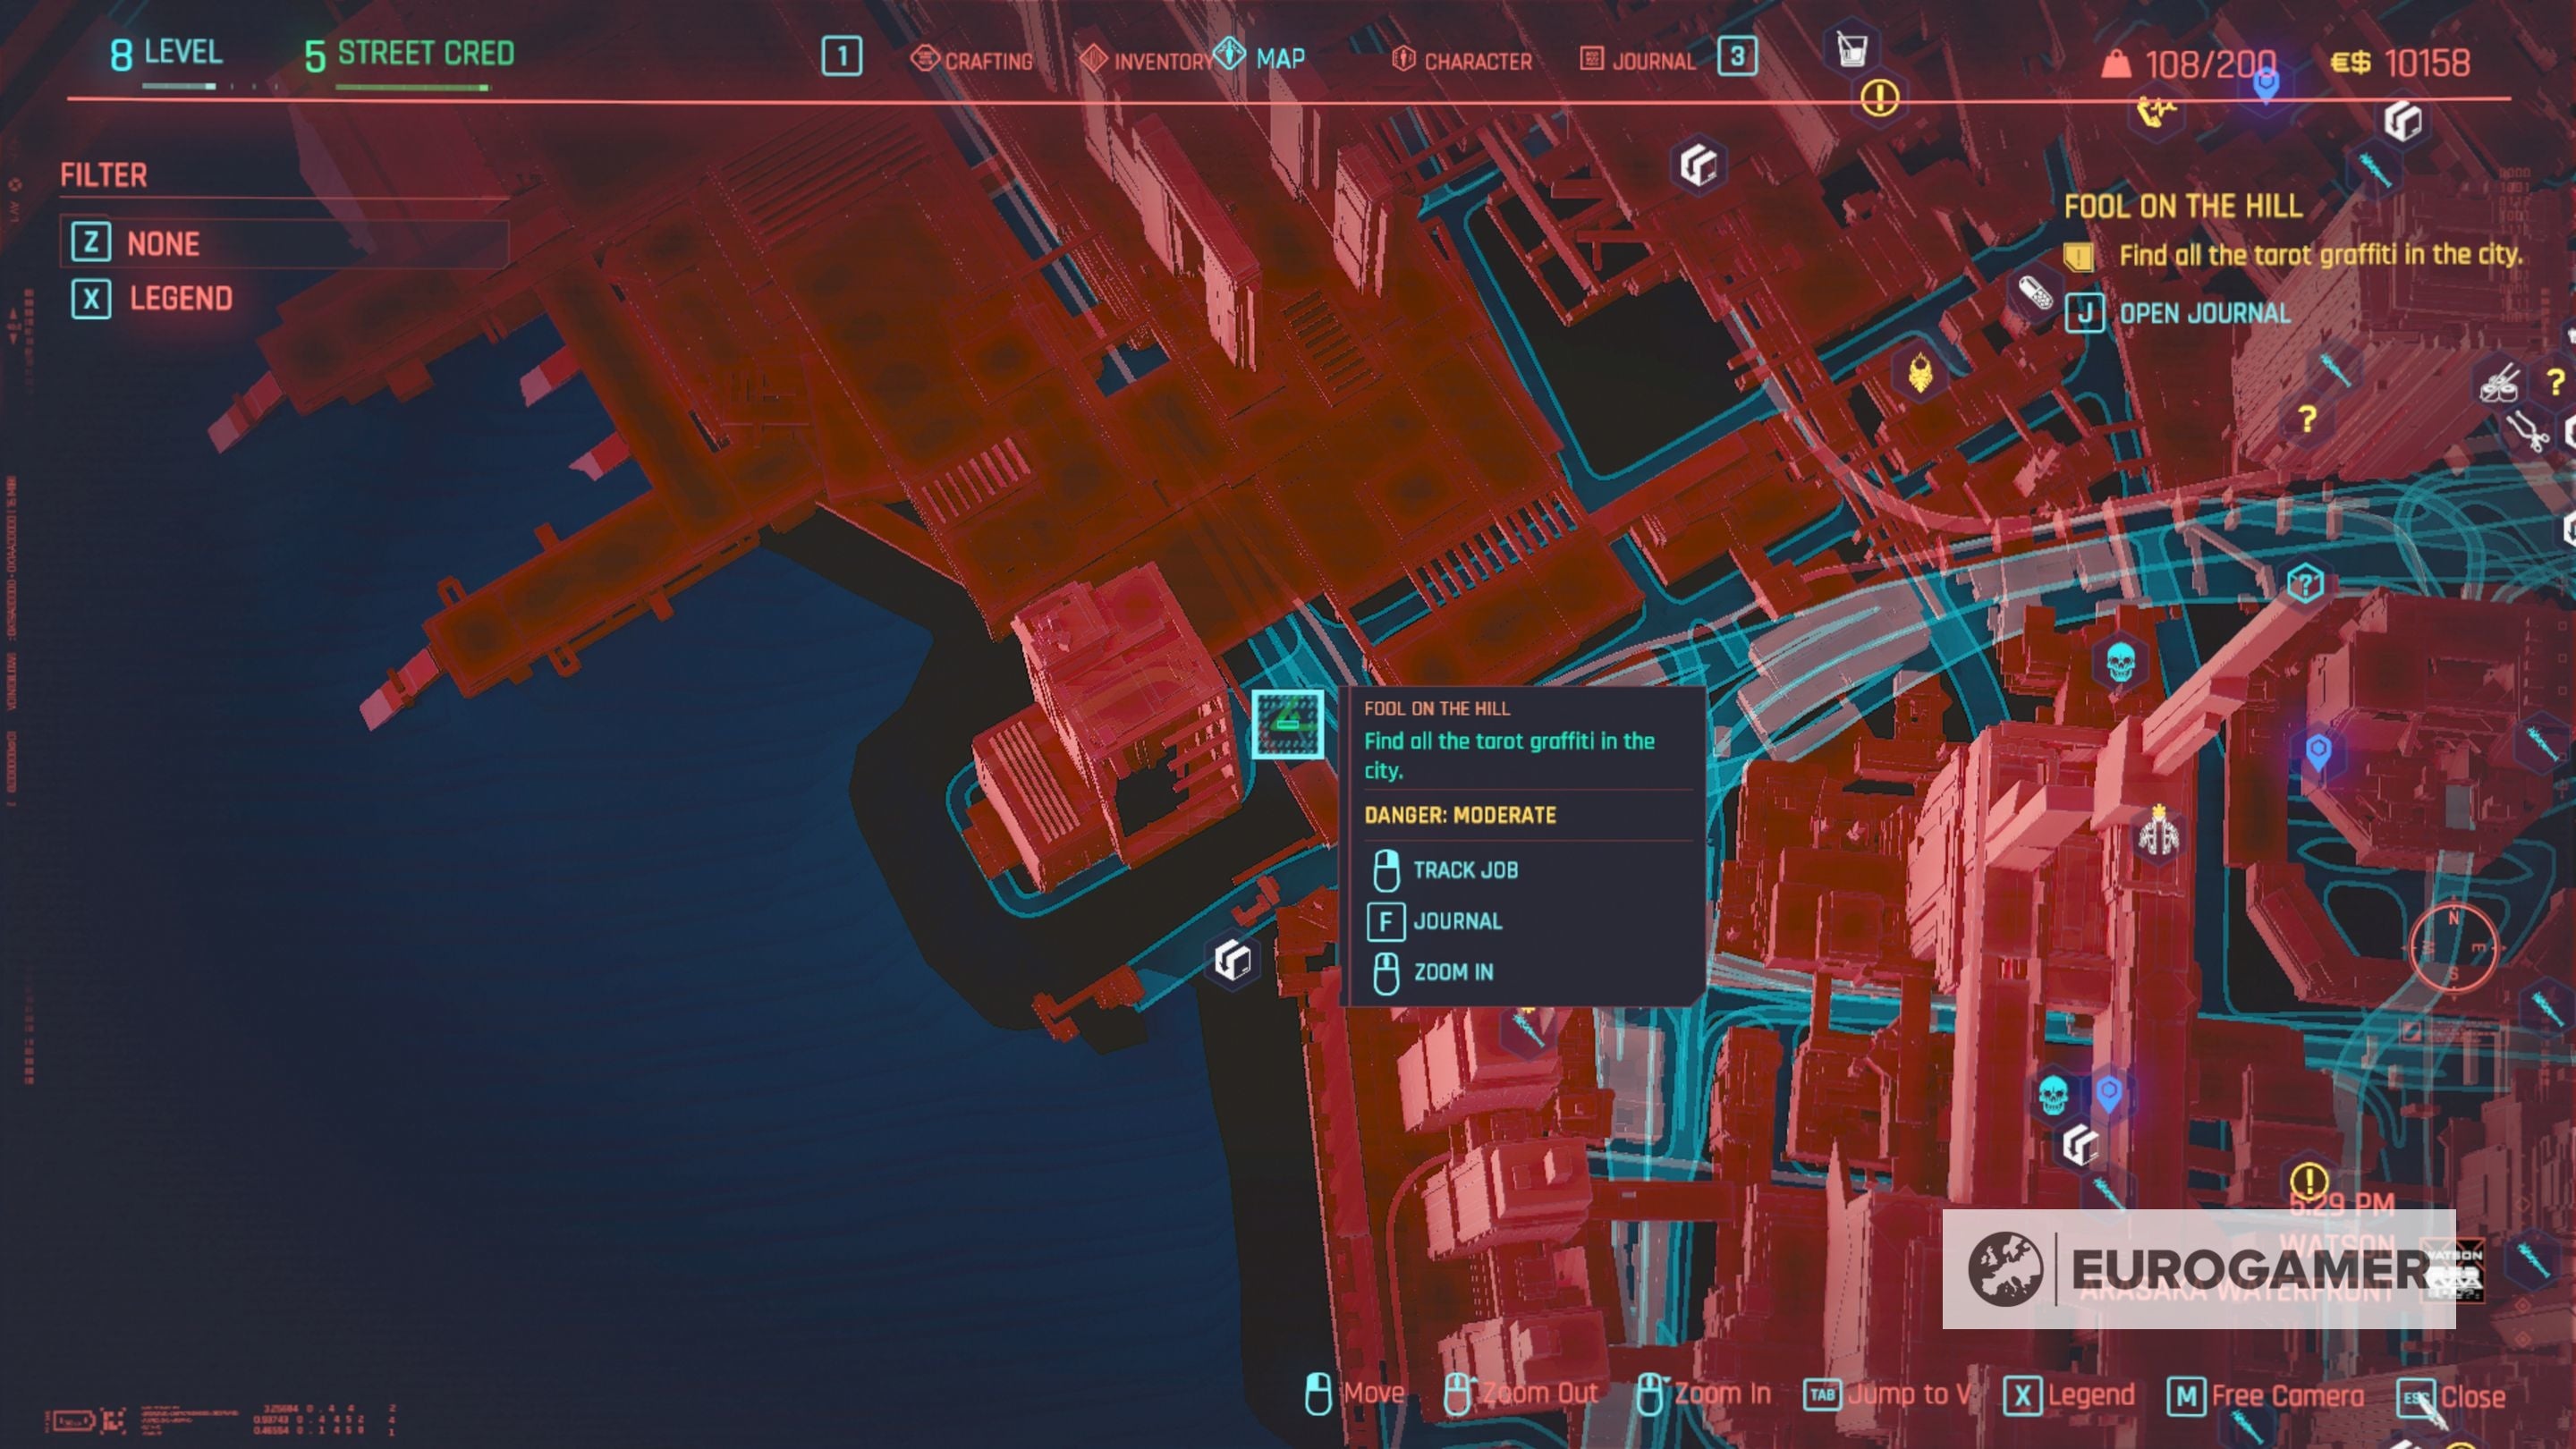
Task: Click Journal option in the tooltip
Action: click(1435, 921)
